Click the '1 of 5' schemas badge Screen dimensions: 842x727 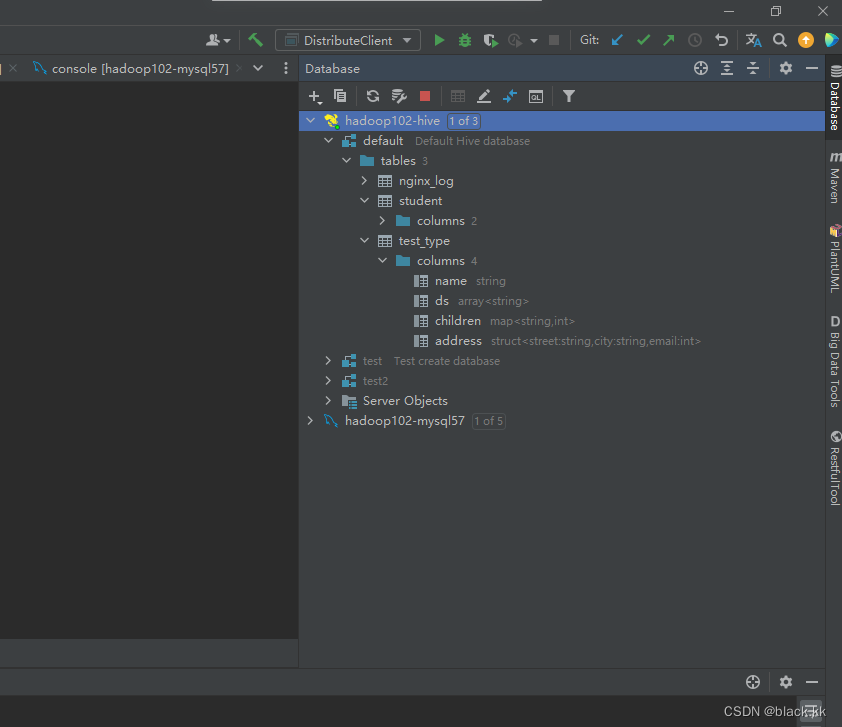click(489, 421)
